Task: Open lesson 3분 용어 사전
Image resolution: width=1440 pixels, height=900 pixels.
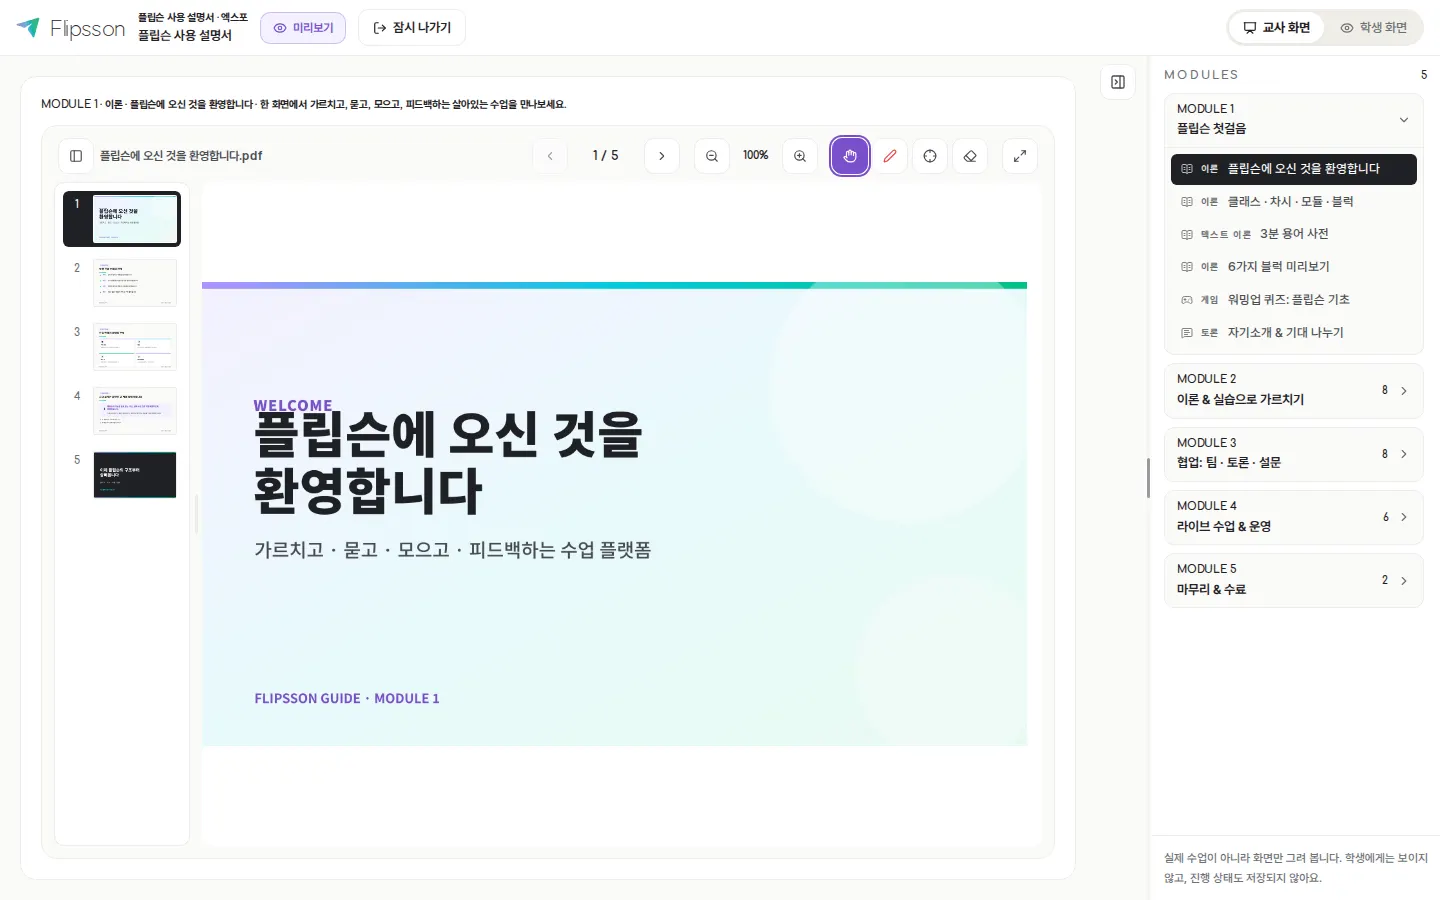Action: (1293, 234)
